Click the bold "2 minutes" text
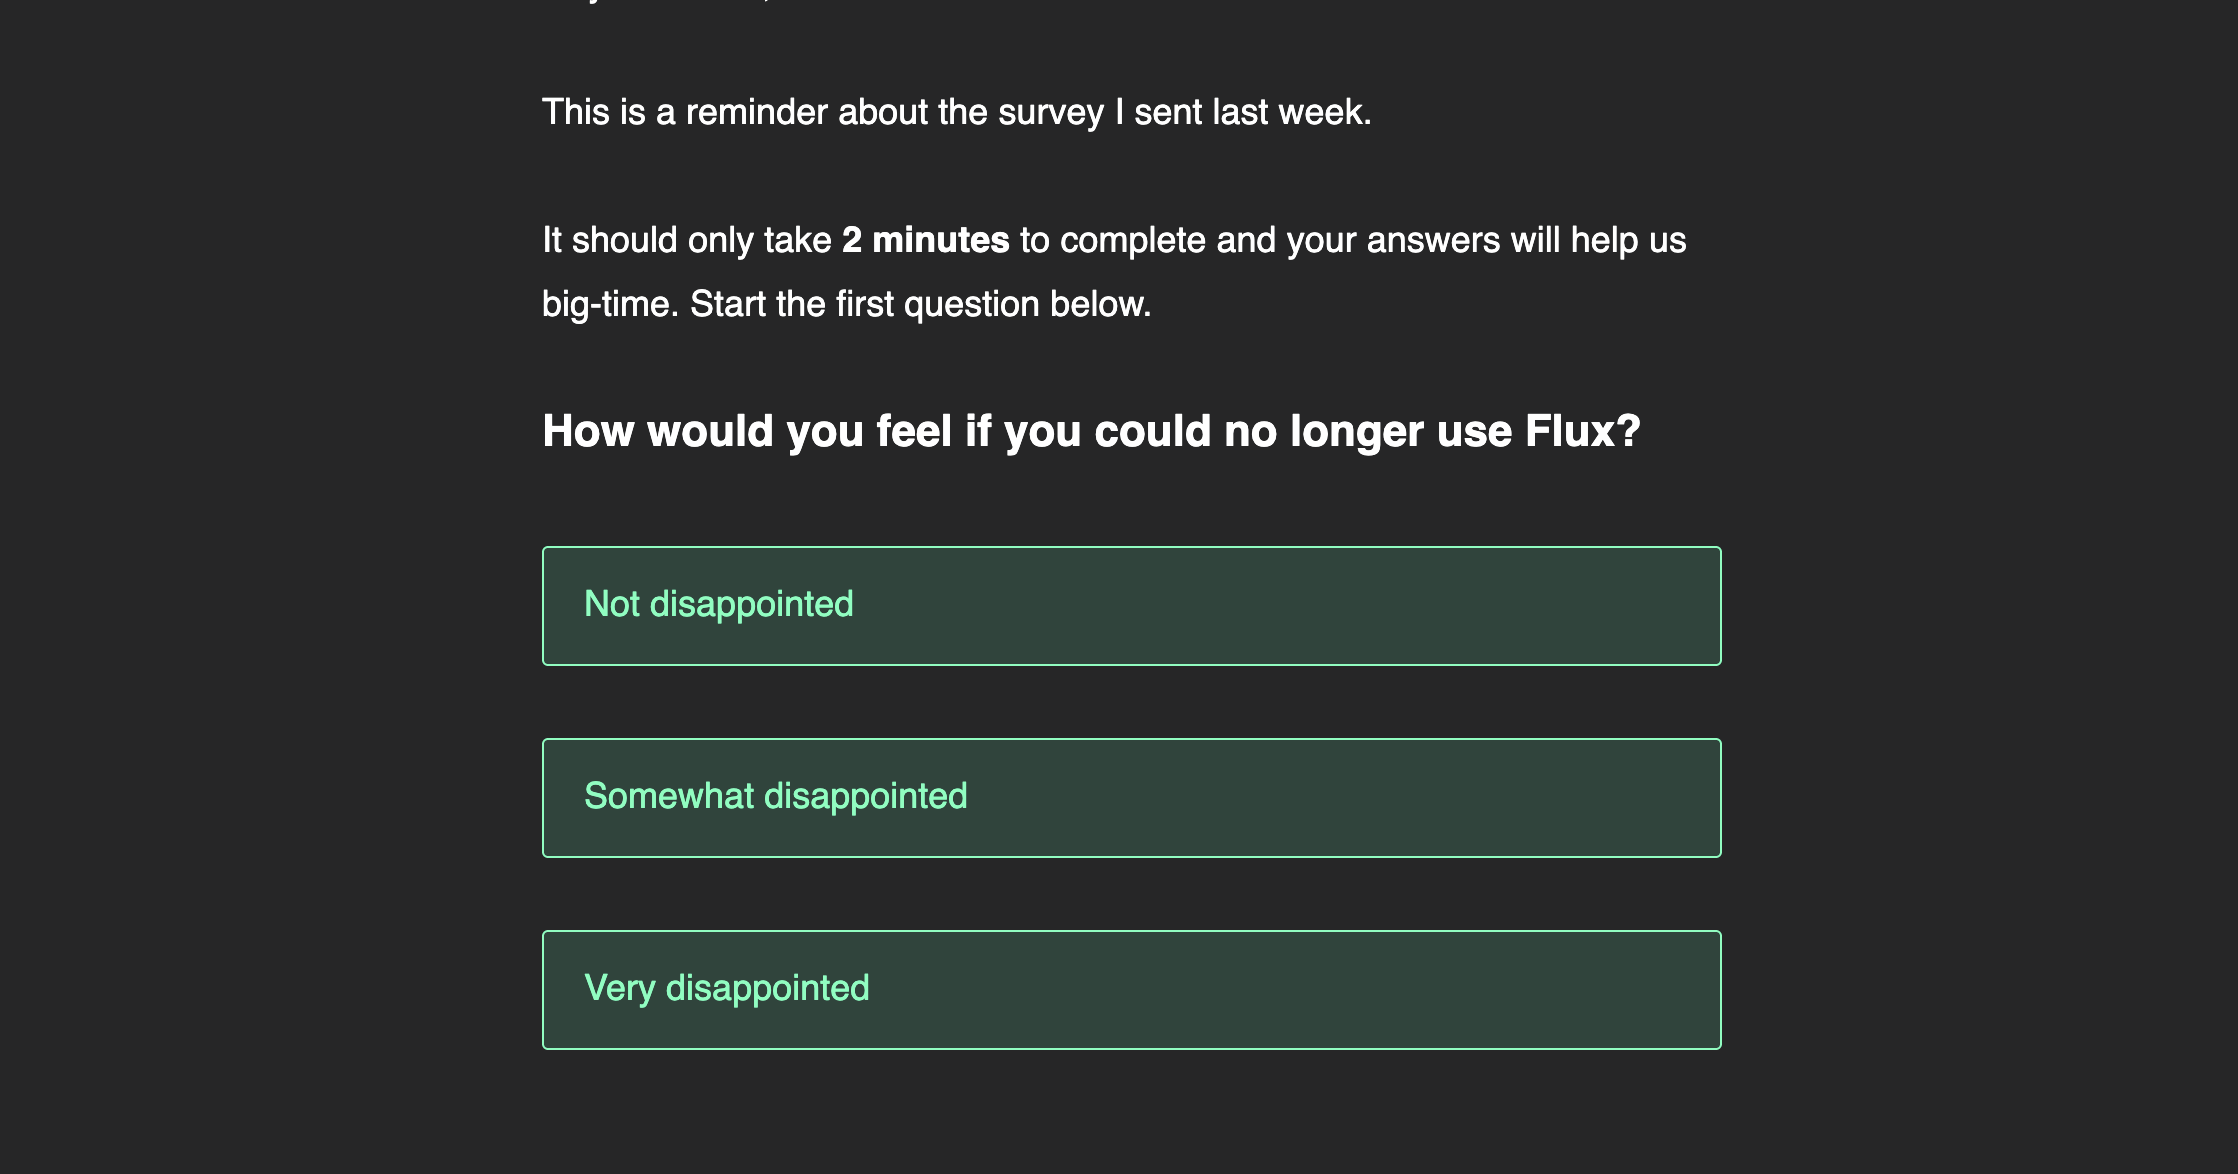The height and width of the screenshot is (1174, 2238). click(x=925, y=240)
